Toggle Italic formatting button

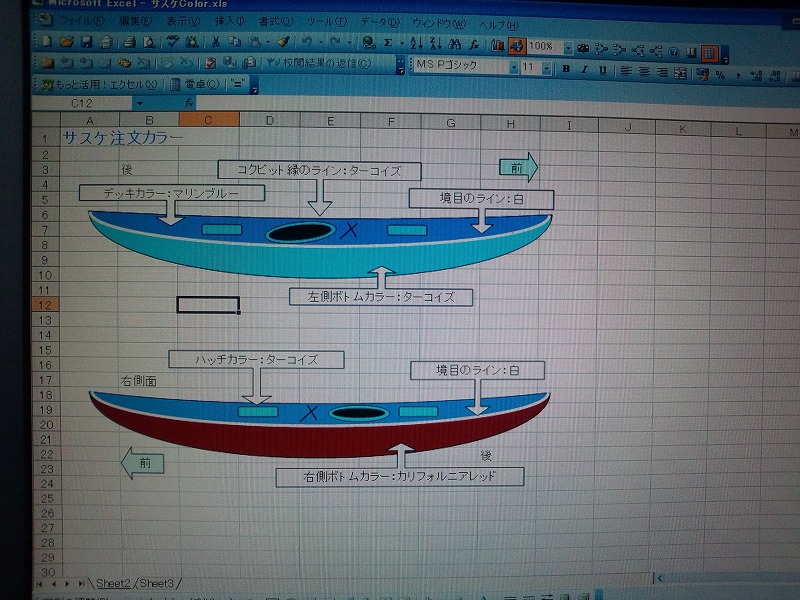[x=584, y=70]
